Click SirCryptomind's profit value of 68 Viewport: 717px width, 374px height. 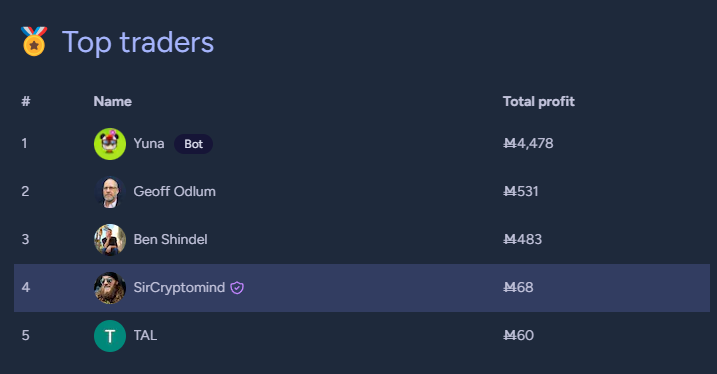pyautogui.click(x=518, y=288)
